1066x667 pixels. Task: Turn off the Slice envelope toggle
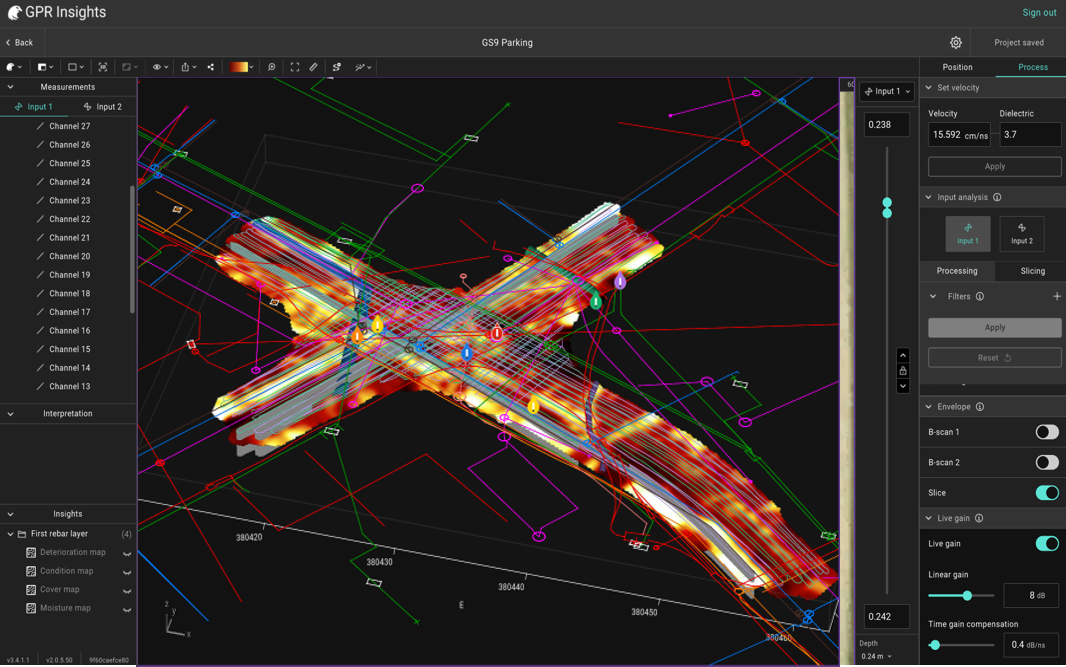click(1046, 493)
